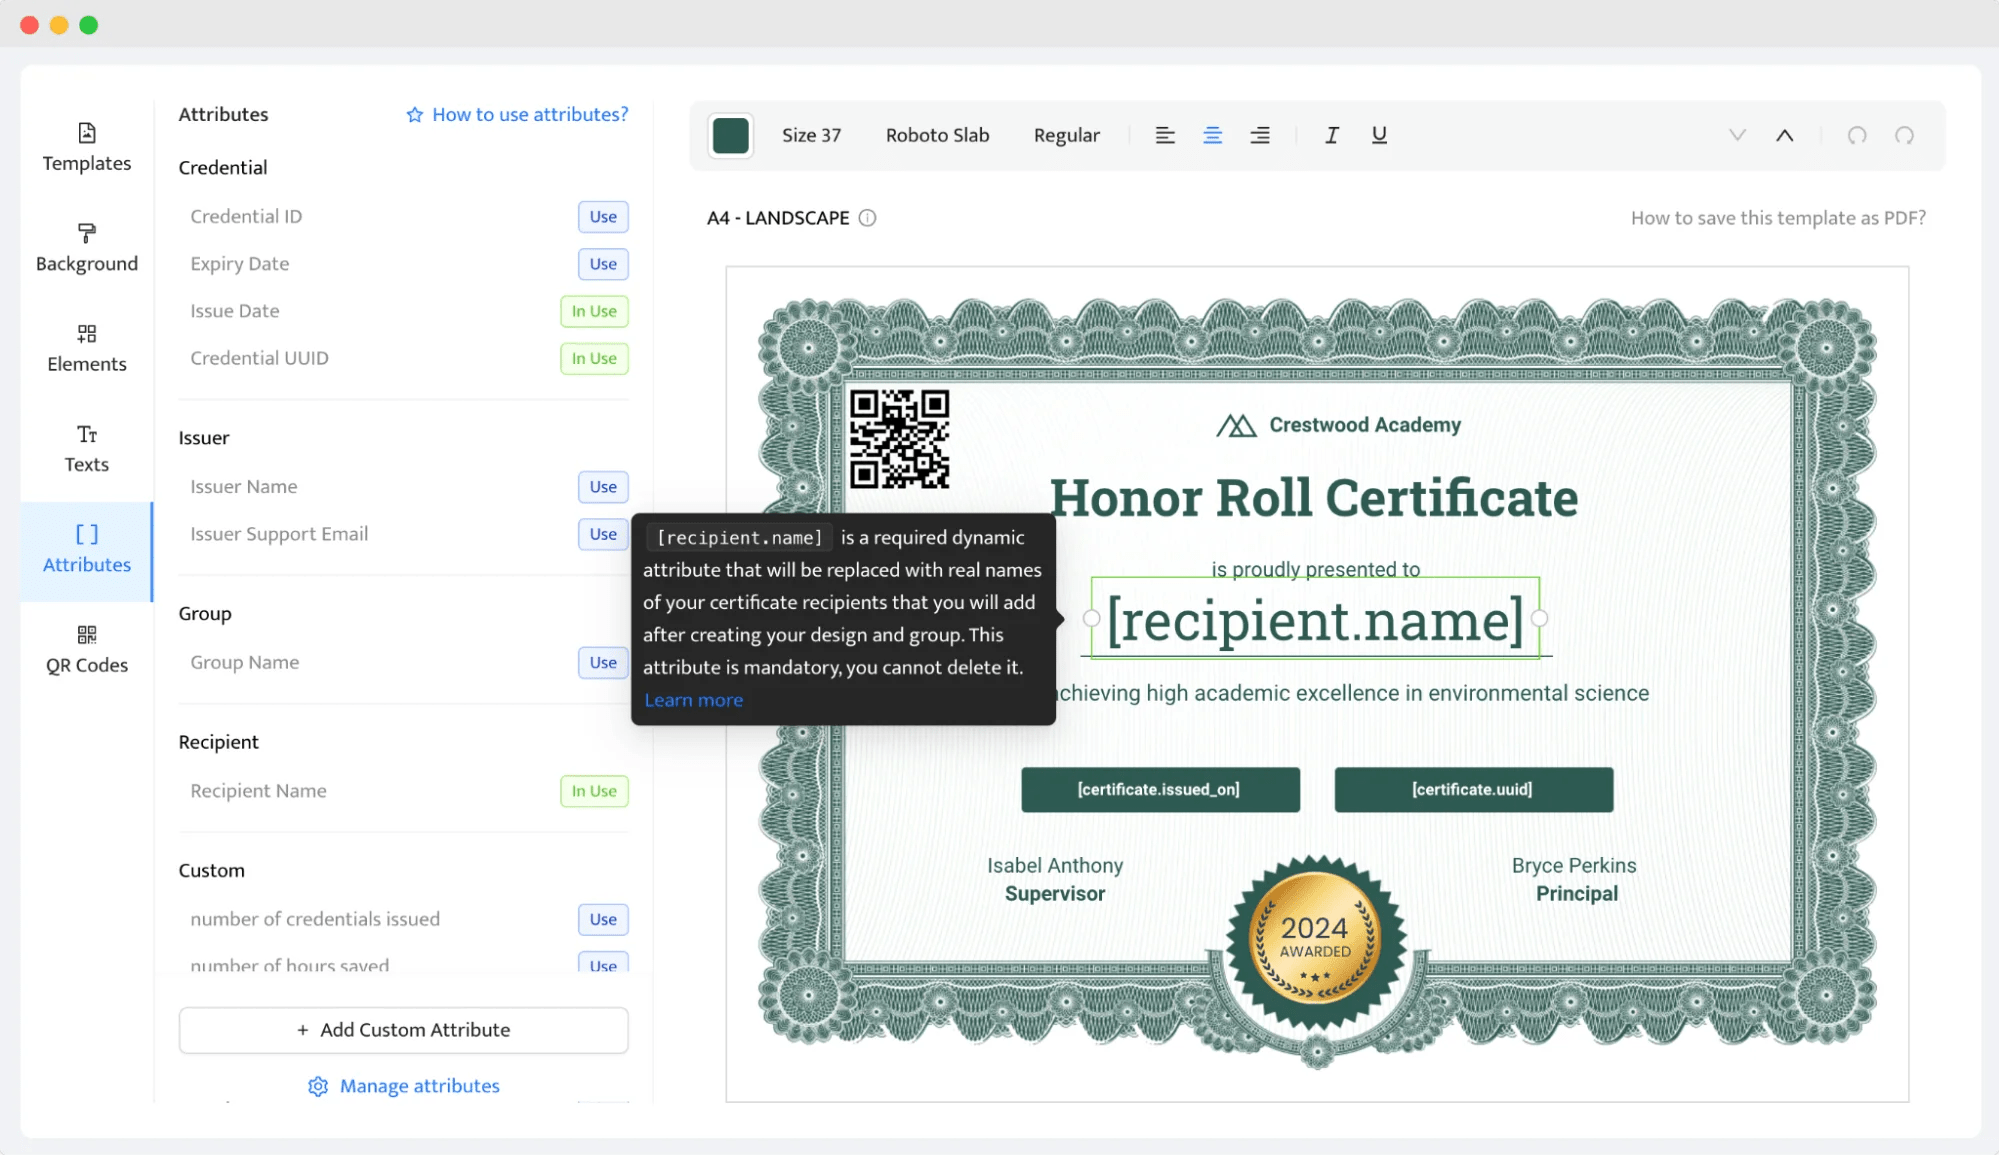
Task: Open the Roboto Slab font dropdown
Action: click(x=937, y=135)
